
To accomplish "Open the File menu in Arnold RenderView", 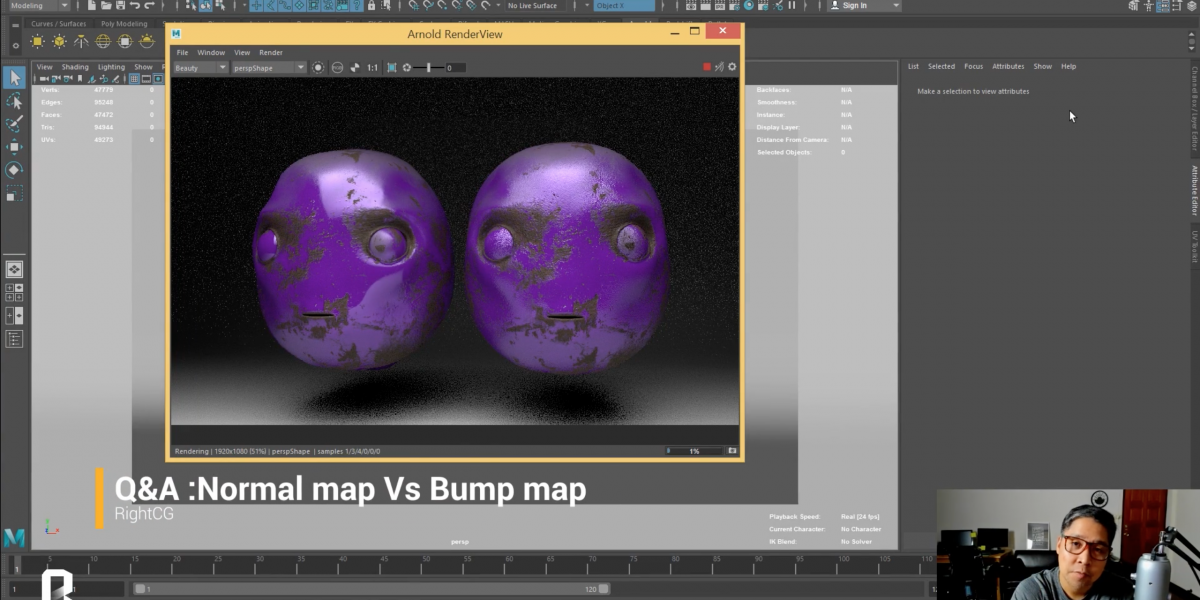I will pyautogui.click(x=182, y=52).
